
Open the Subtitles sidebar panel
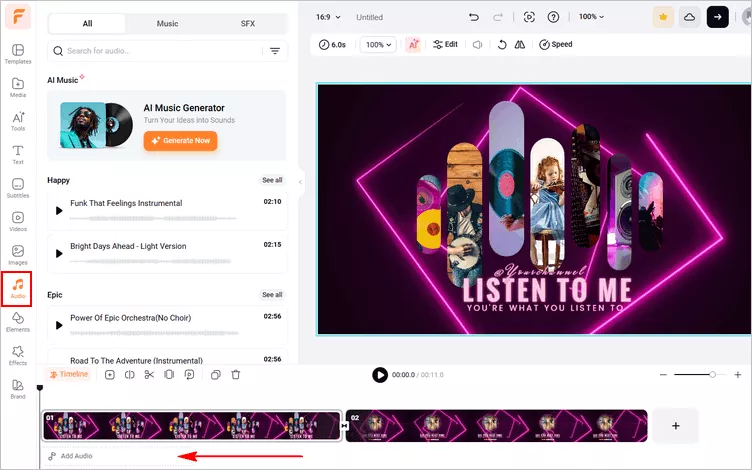[x=17, y=188]
